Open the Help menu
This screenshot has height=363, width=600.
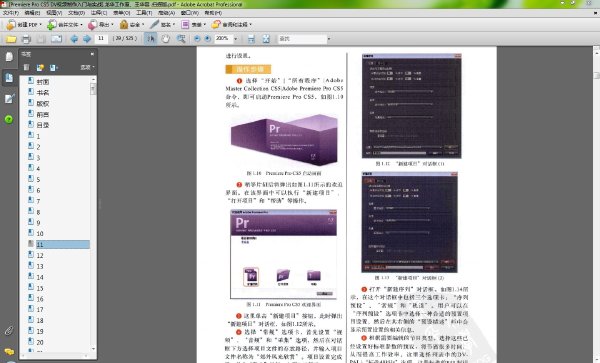[213, 13]
